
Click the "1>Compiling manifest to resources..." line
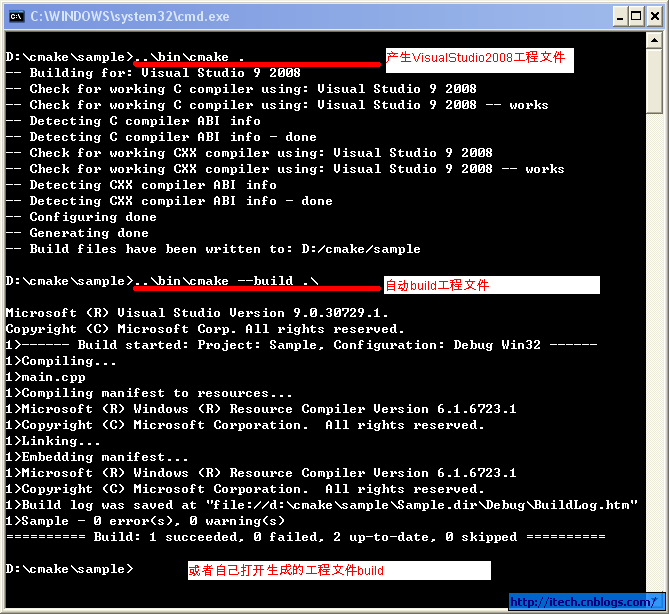[149, 393]
